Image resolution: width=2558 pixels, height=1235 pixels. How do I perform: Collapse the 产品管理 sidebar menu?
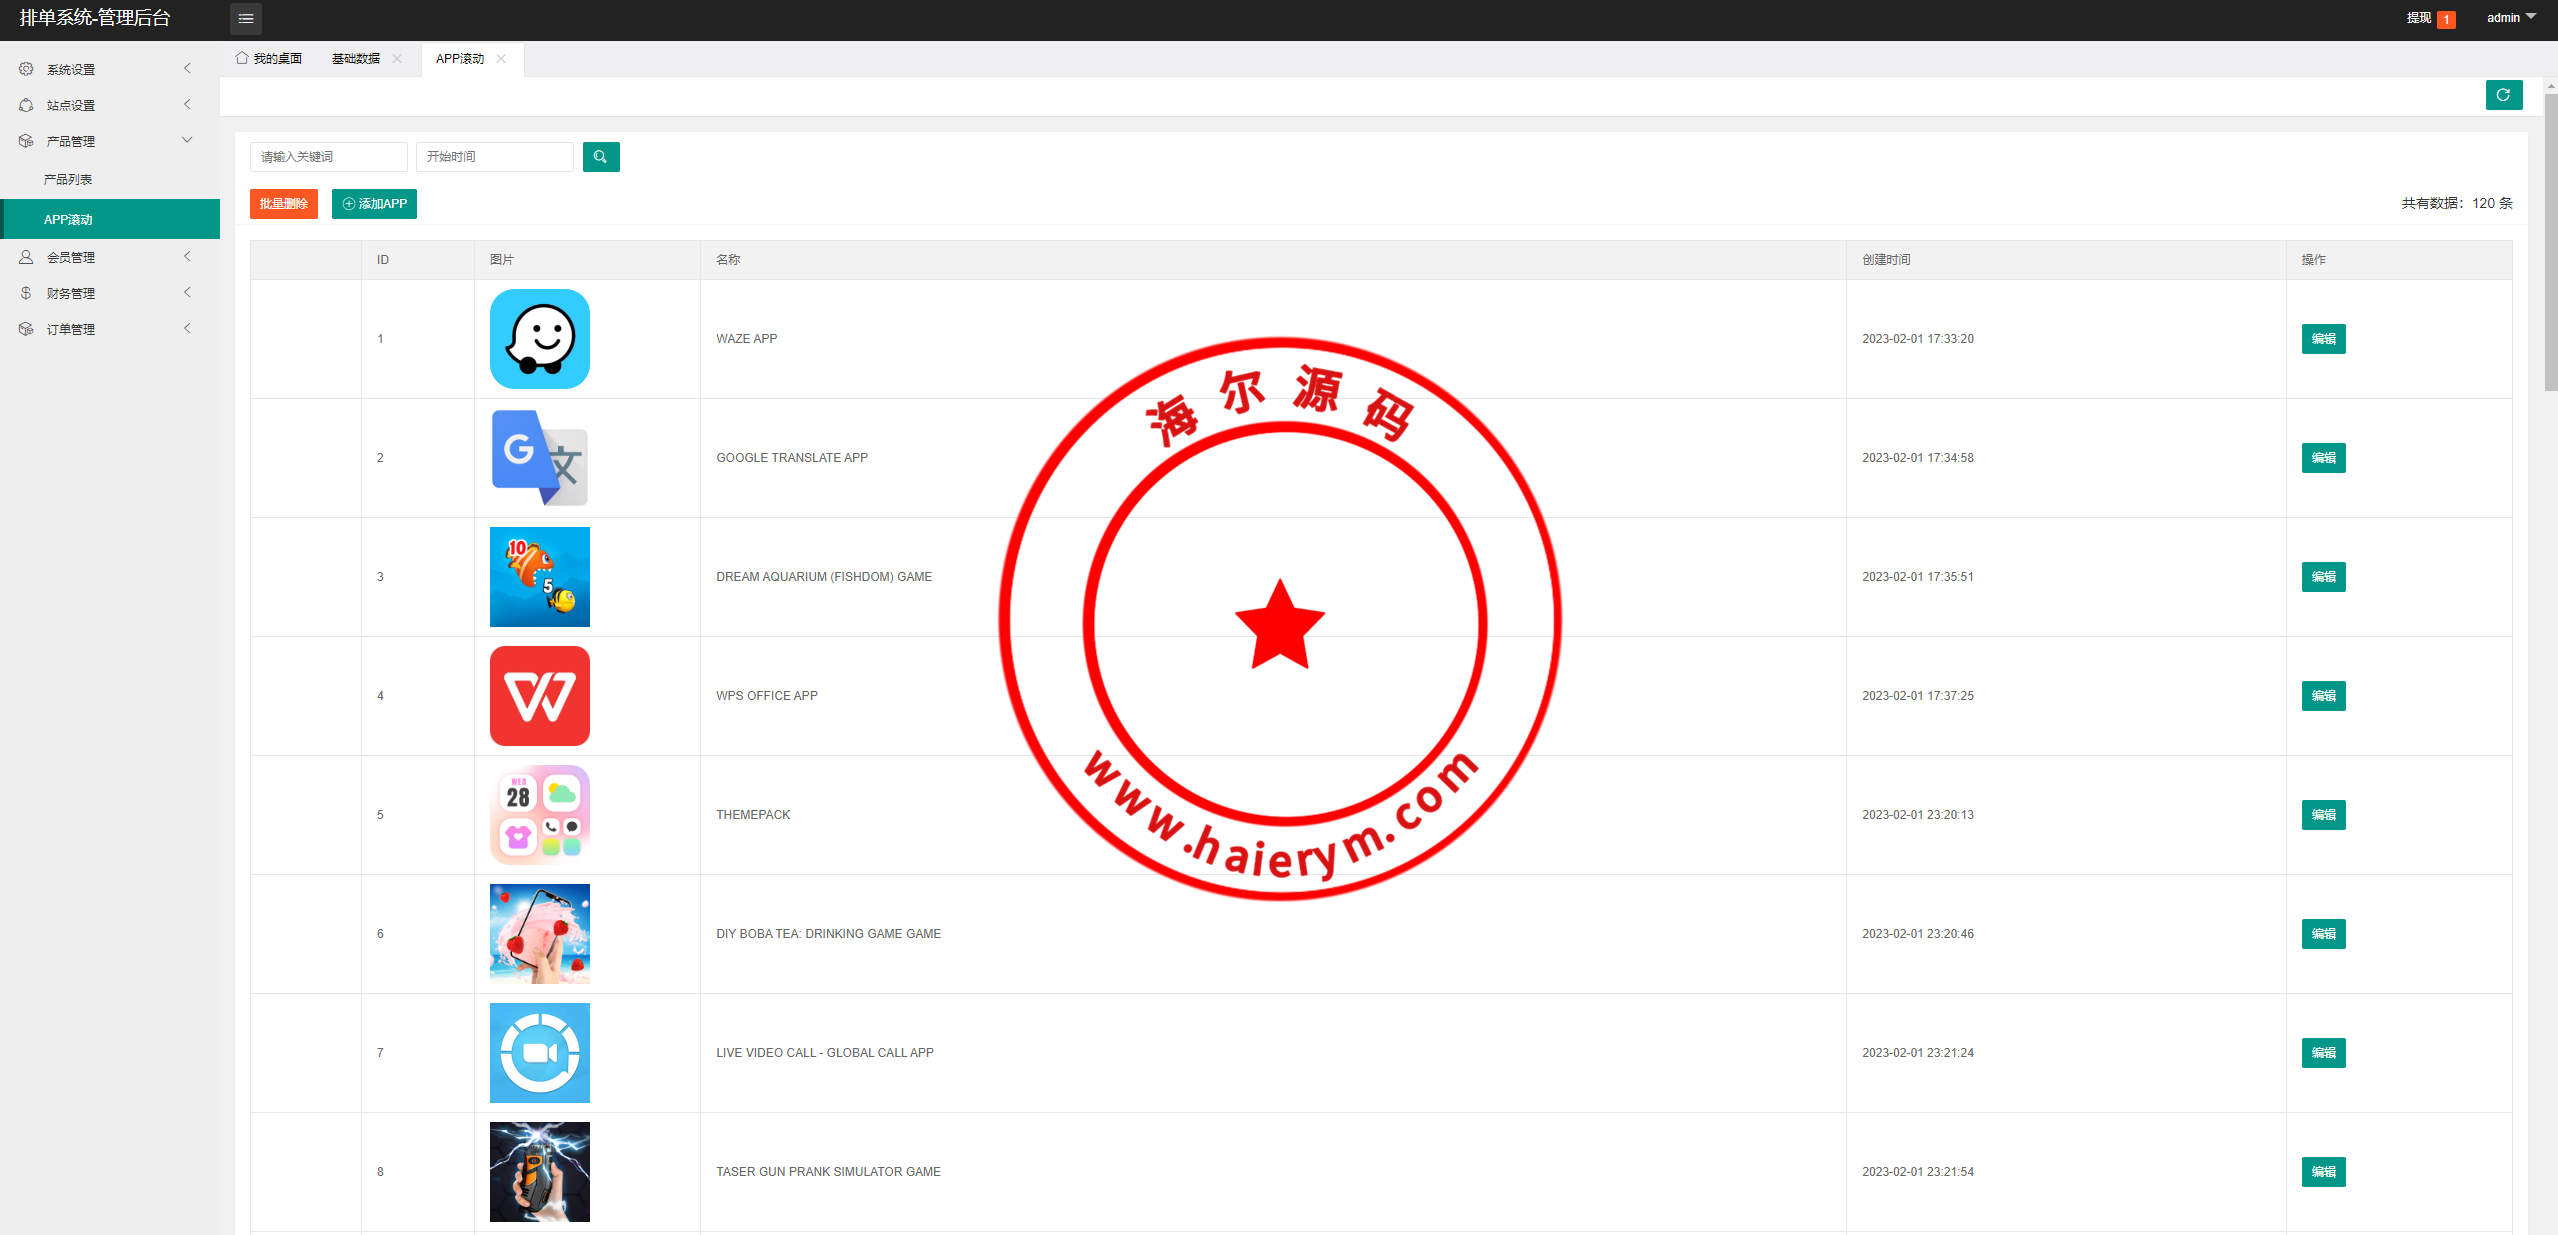[x=70, y=141]
